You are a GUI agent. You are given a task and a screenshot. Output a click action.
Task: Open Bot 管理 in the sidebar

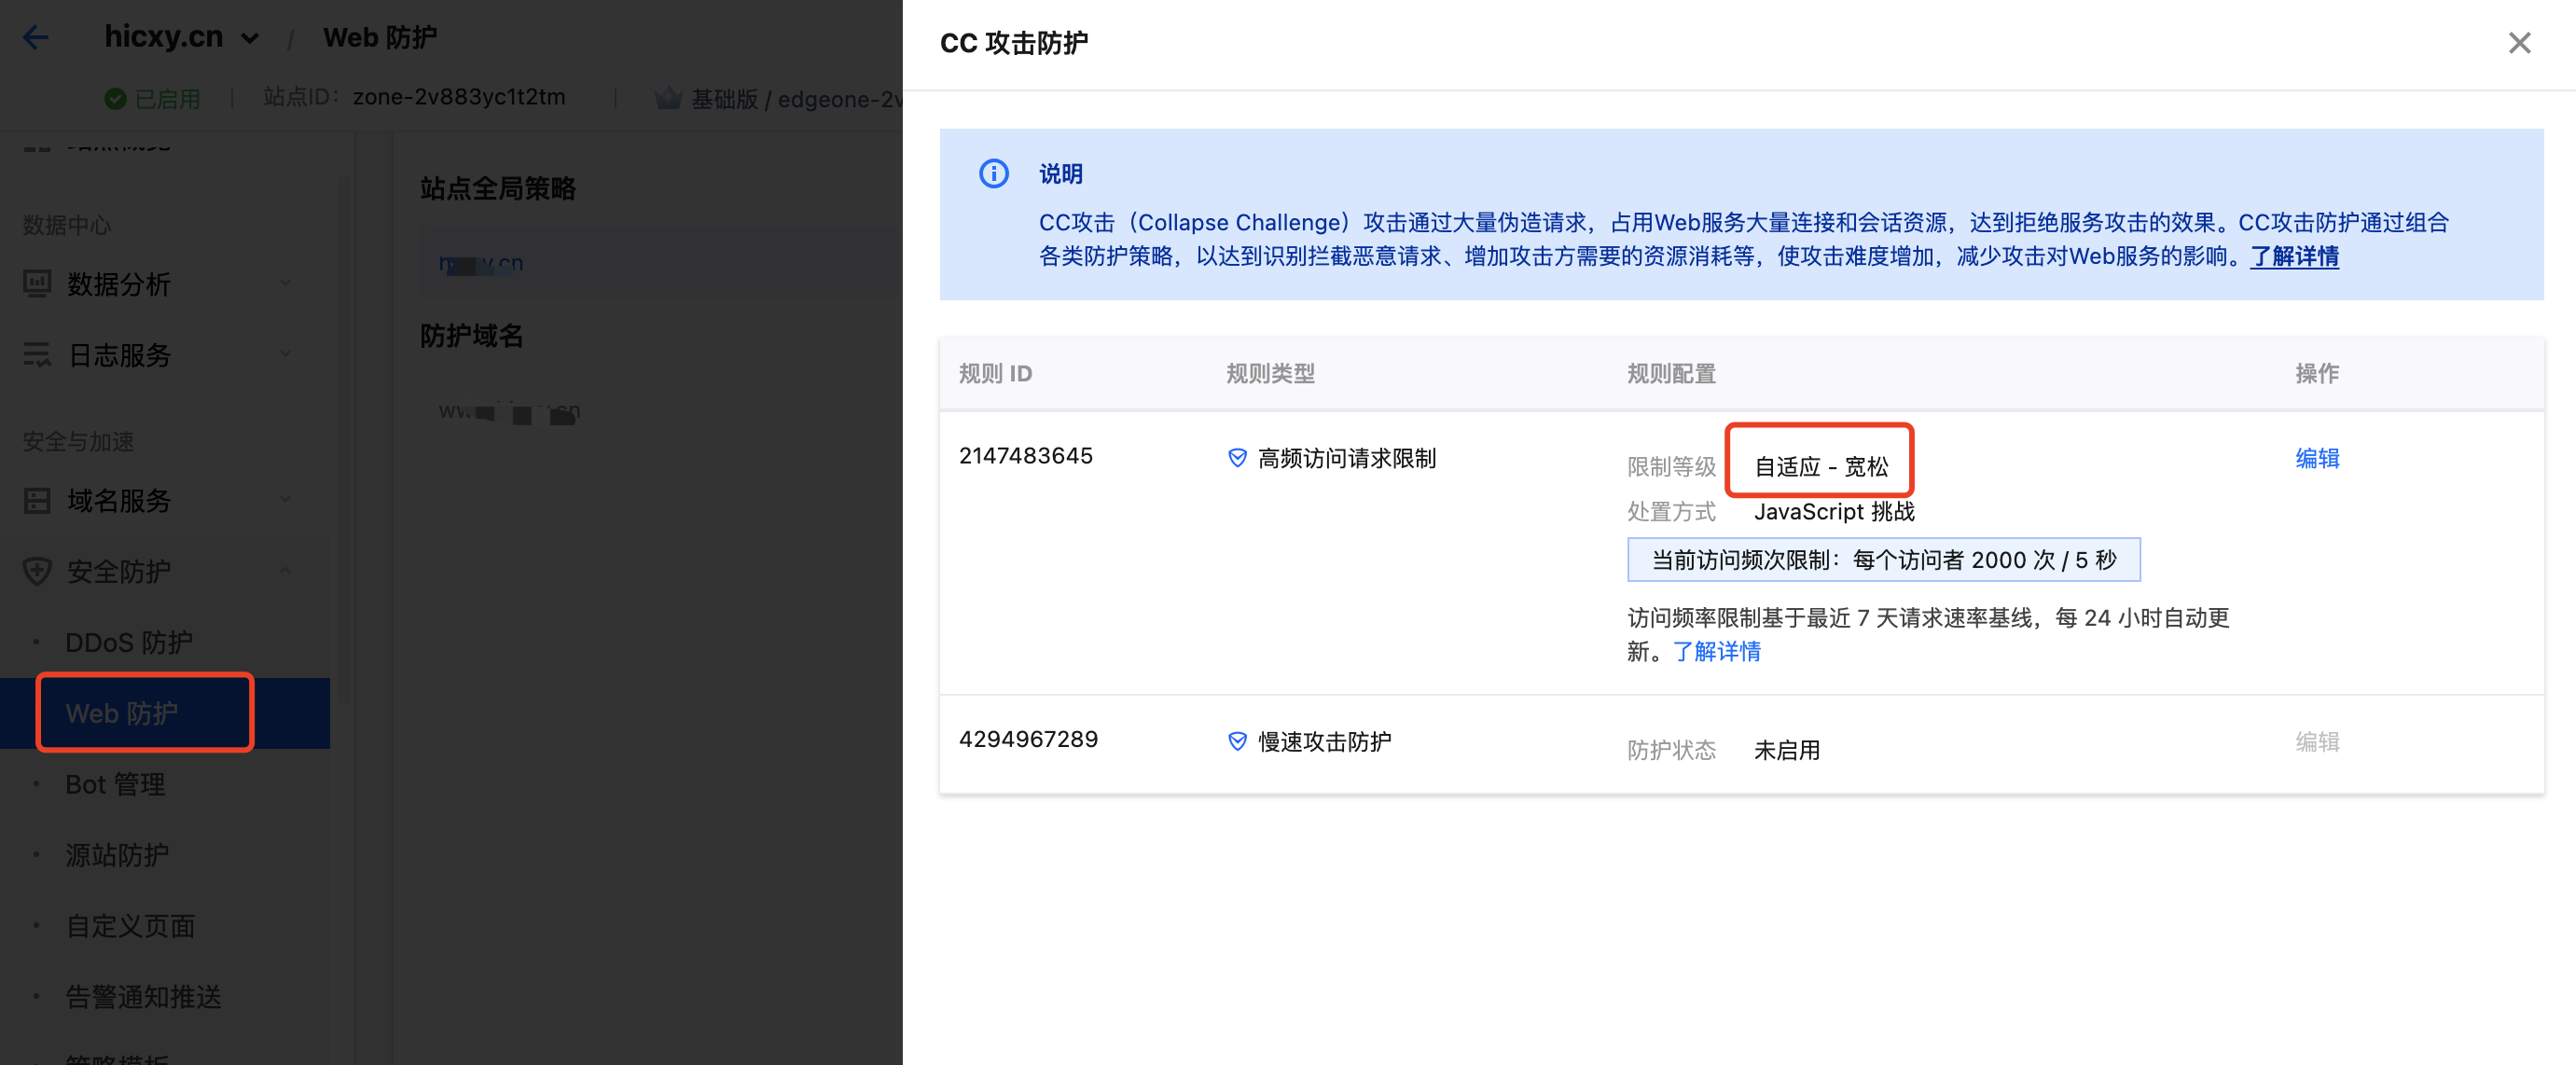115,785
